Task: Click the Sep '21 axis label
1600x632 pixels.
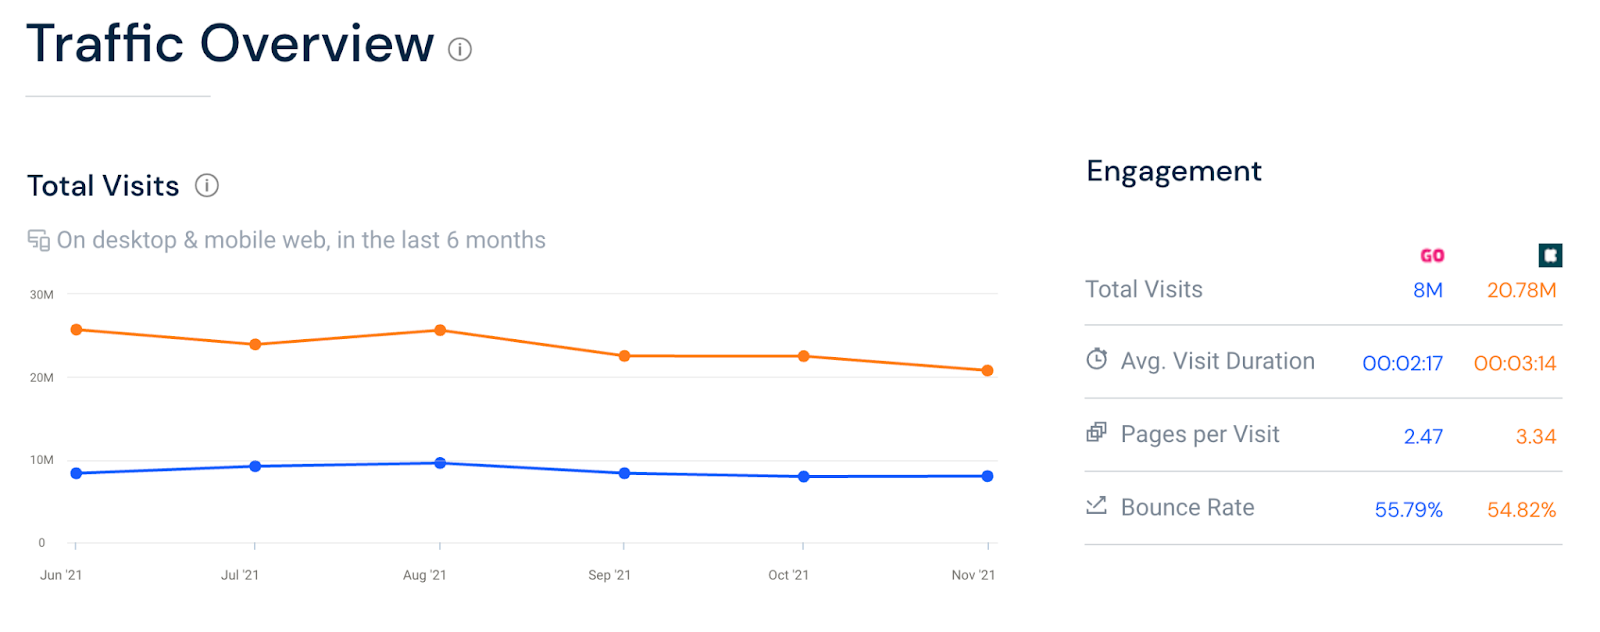Action: point(609,575)
